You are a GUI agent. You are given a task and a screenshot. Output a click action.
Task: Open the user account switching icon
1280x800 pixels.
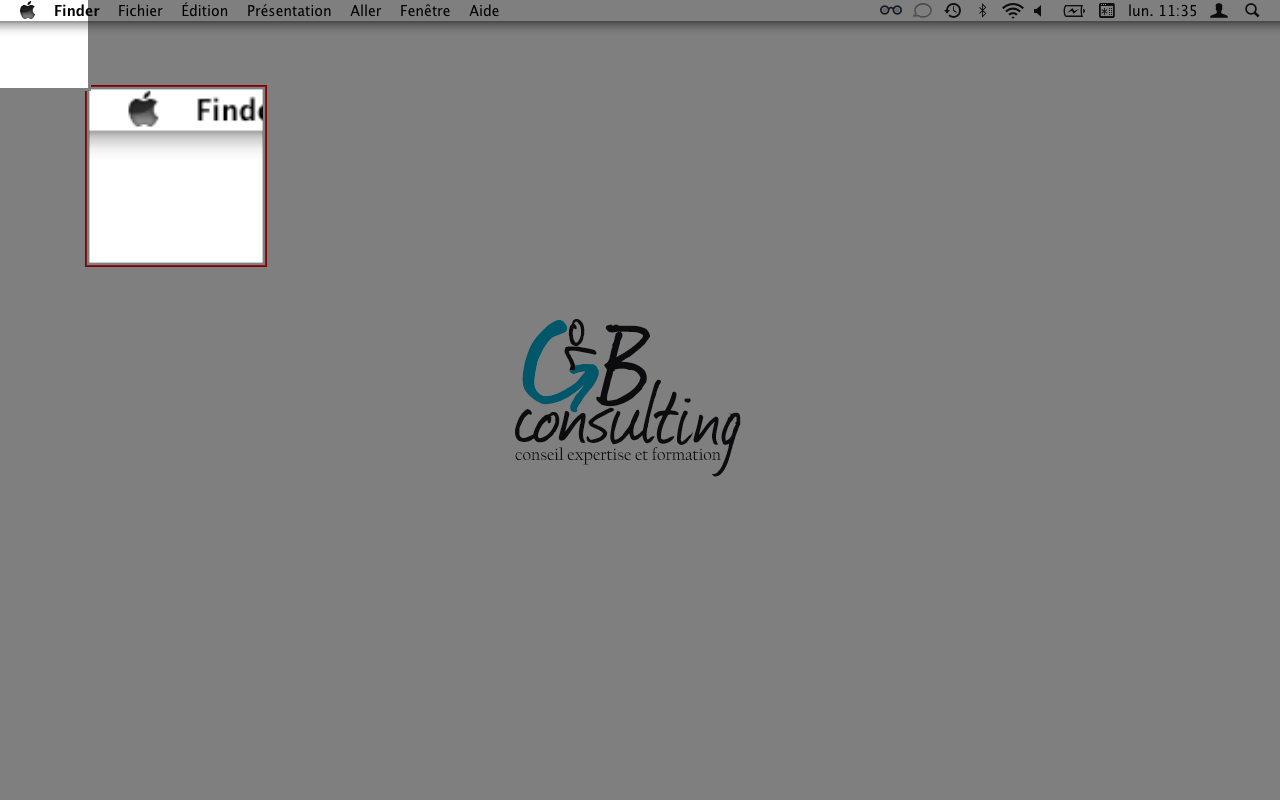[1219, 11]
